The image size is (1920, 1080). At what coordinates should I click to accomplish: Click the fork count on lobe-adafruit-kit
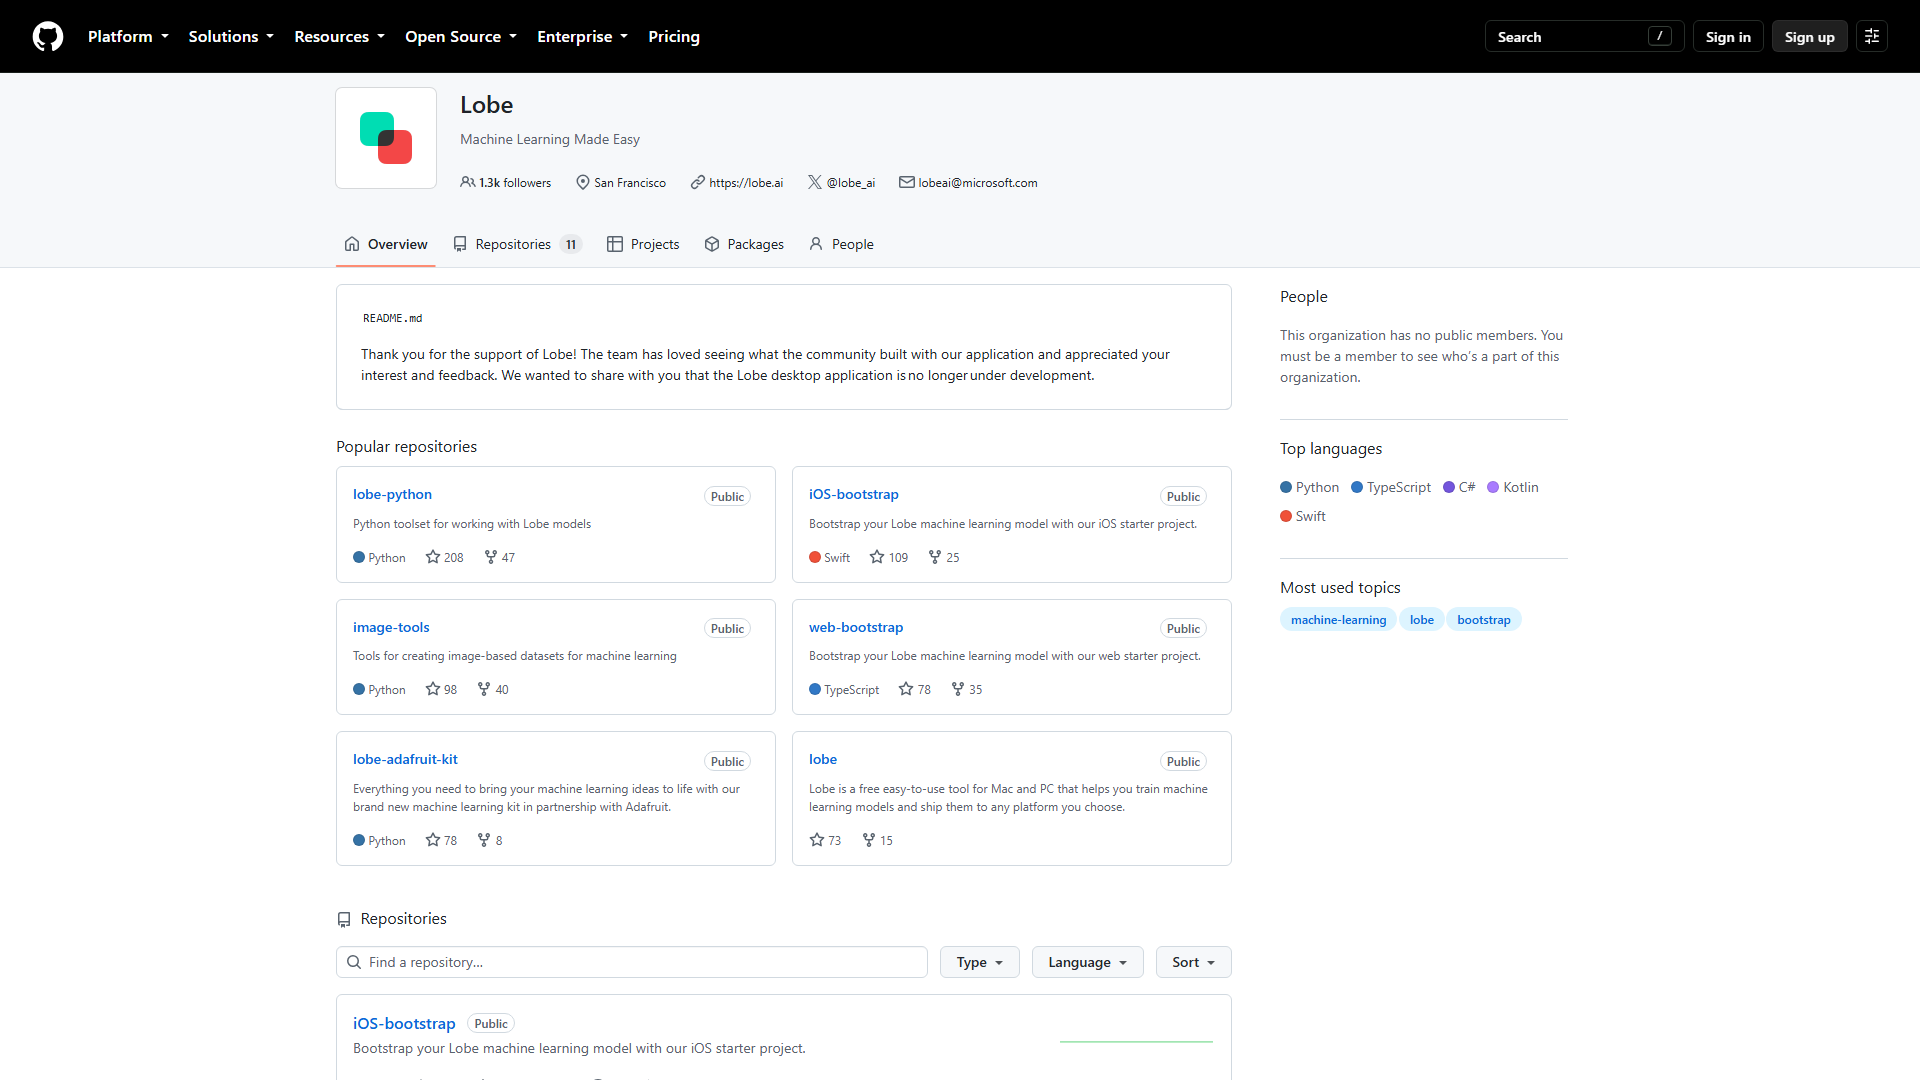(490, 840)
